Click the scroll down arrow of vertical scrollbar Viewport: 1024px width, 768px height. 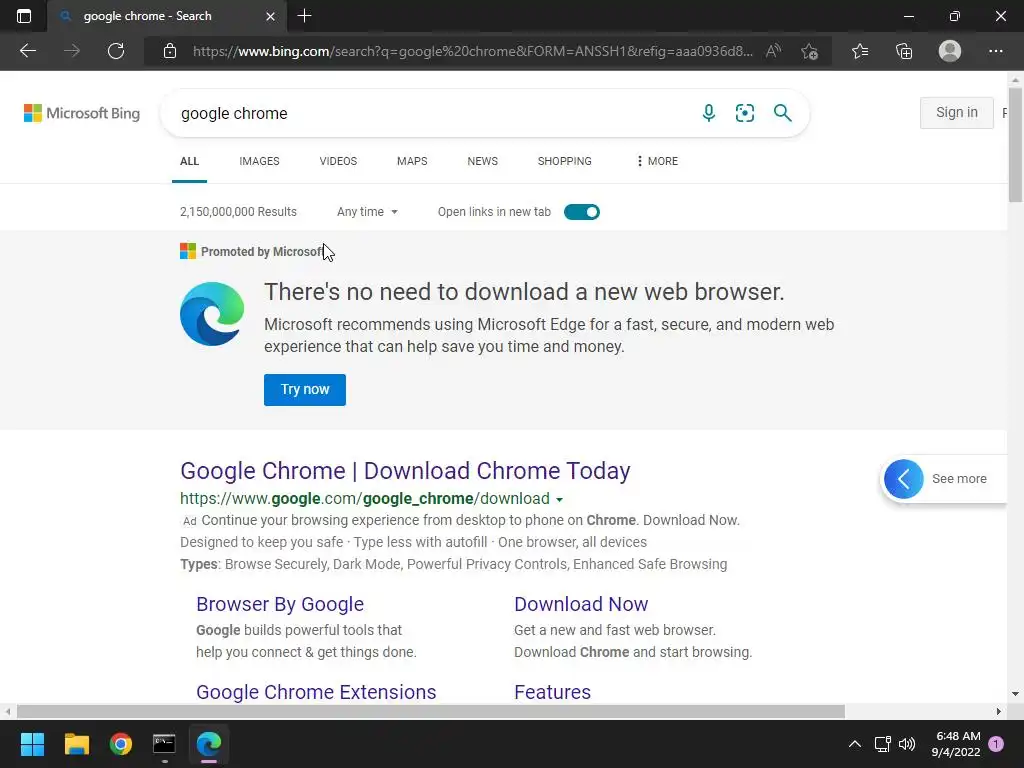pos(1015,694)
